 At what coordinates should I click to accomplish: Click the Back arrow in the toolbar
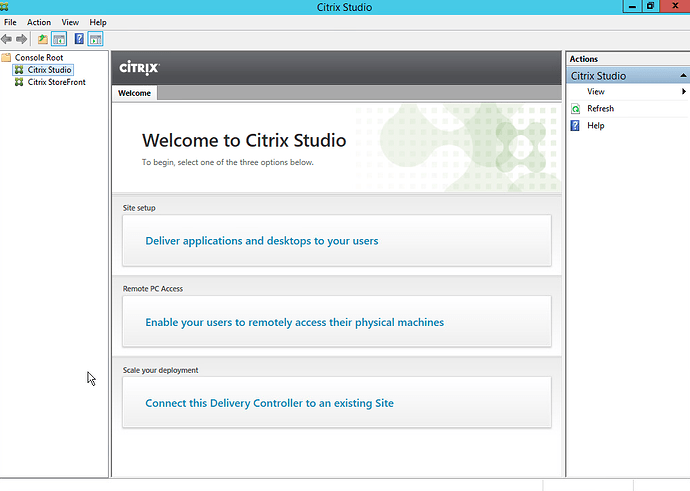coord(7,39)
